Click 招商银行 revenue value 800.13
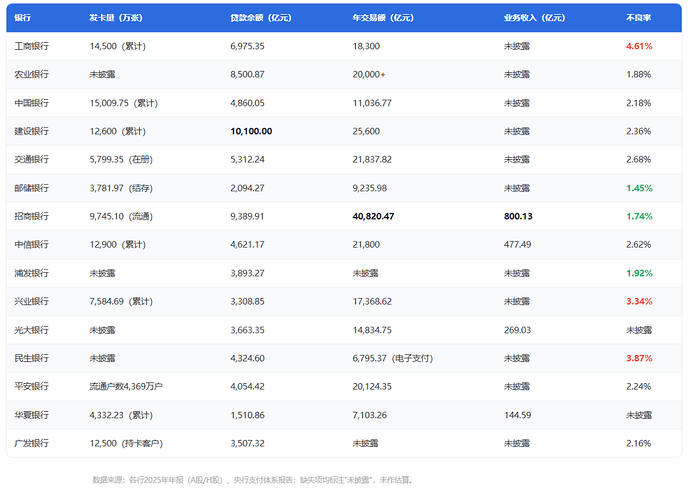 pyautogui.click(x=518, y=216)
